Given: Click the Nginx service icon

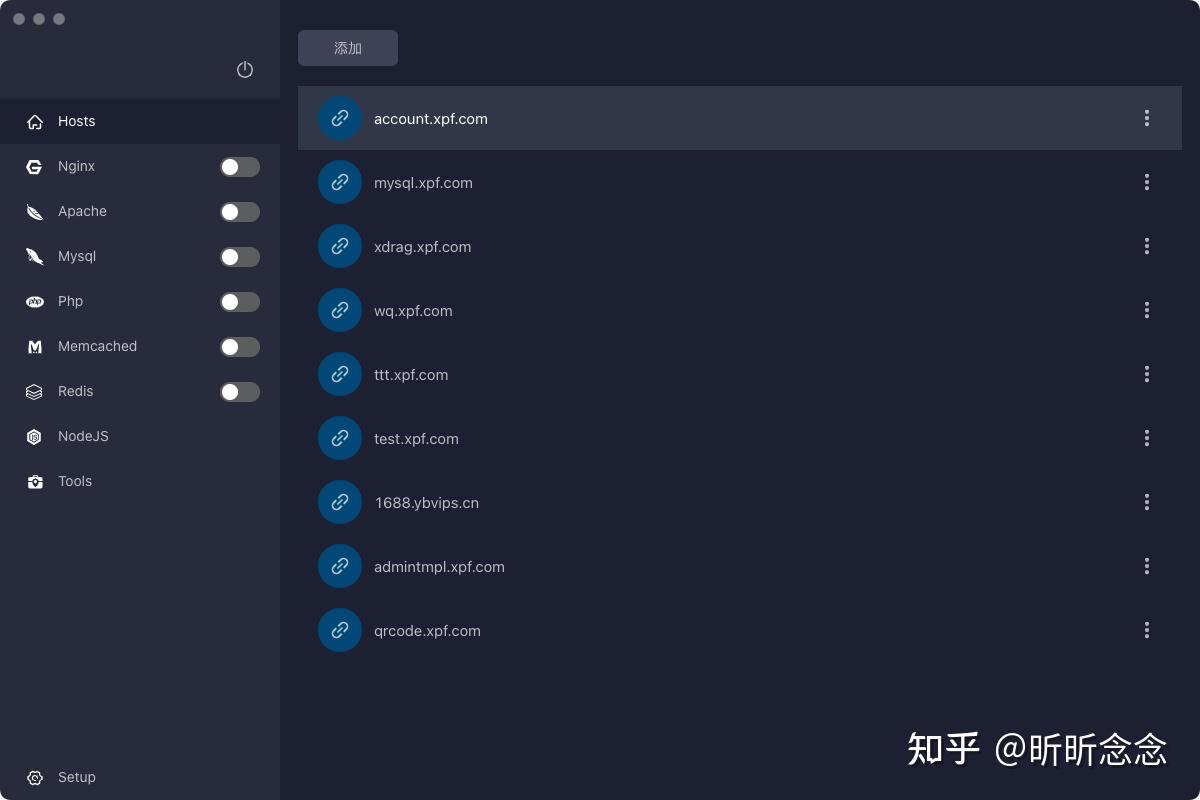Looking at the screenshot, I should (x=34, y=166).
